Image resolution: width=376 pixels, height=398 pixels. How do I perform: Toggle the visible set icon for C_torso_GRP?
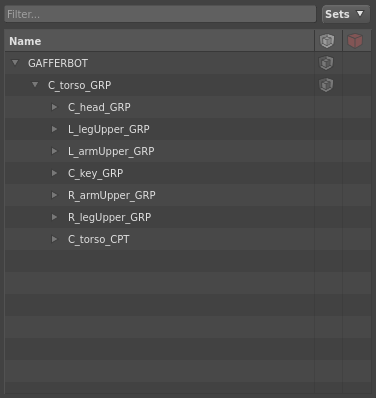click(326, 85)
